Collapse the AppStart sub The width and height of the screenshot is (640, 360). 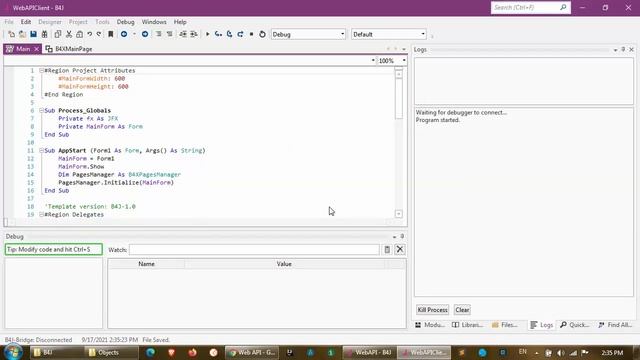41,151
